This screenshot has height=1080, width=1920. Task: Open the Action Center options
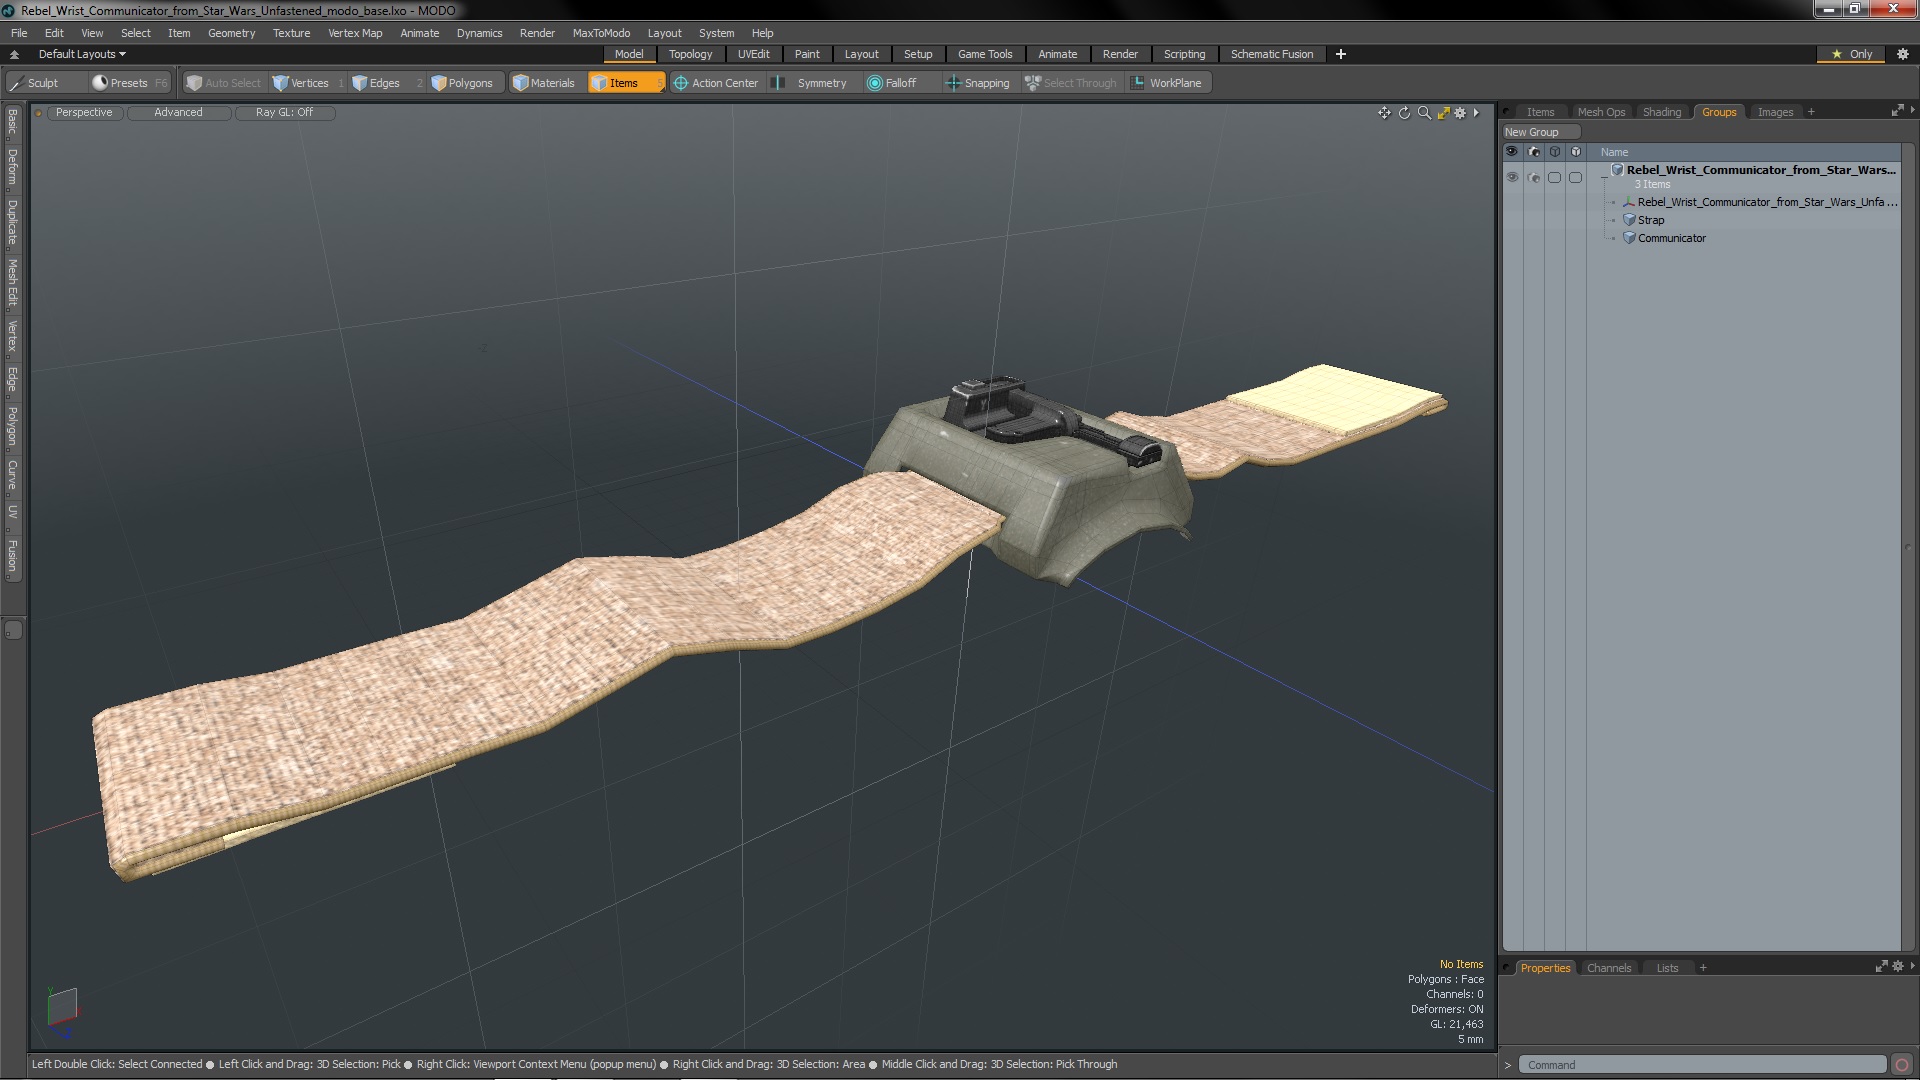pyautogui.click(x=716, y=83)
